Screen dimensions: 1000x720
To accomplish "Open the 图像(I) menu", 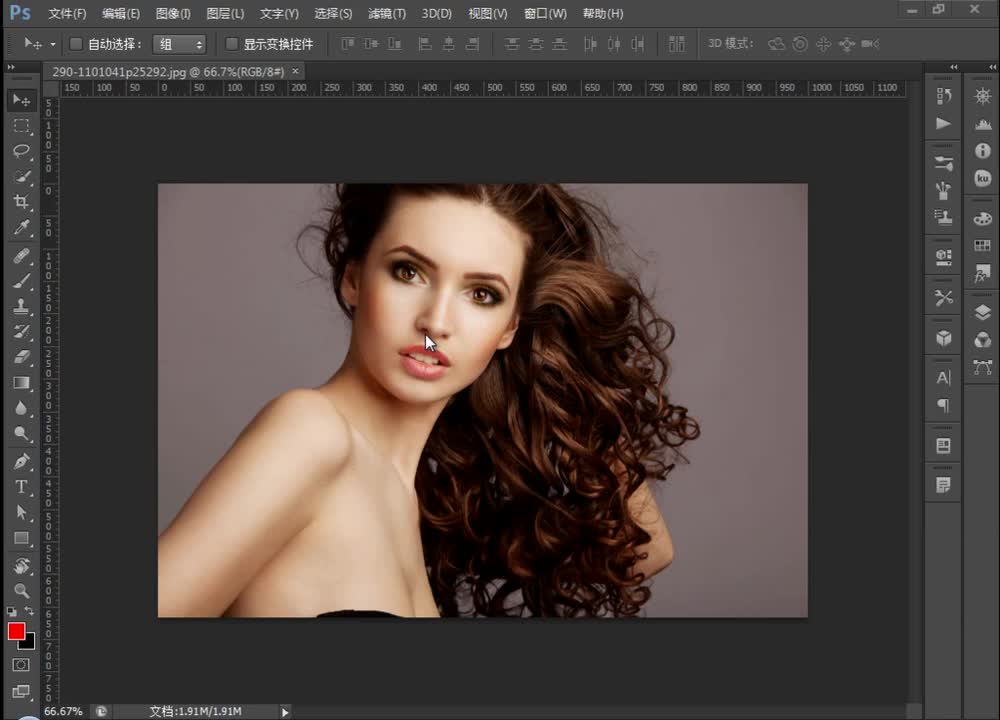I will click(173, 14).
